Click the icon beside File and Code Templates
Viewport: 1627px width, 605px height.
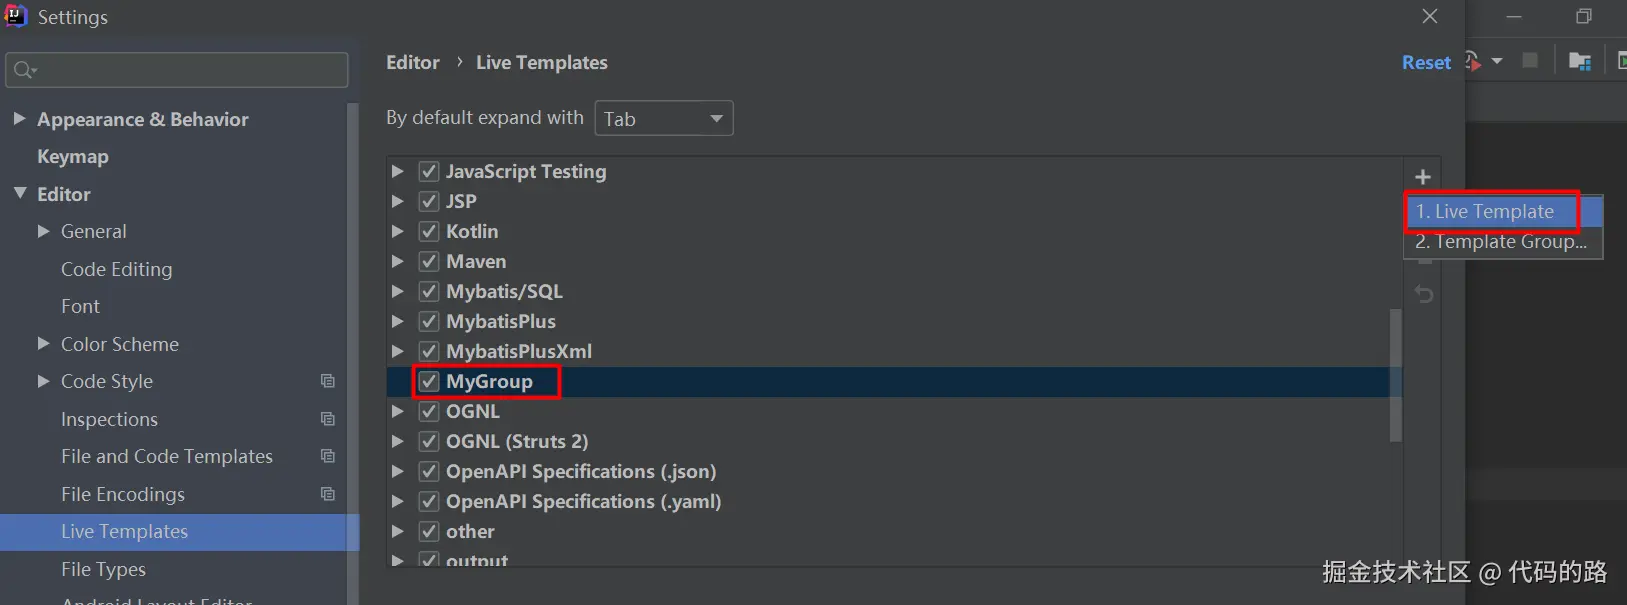point(327,456)
